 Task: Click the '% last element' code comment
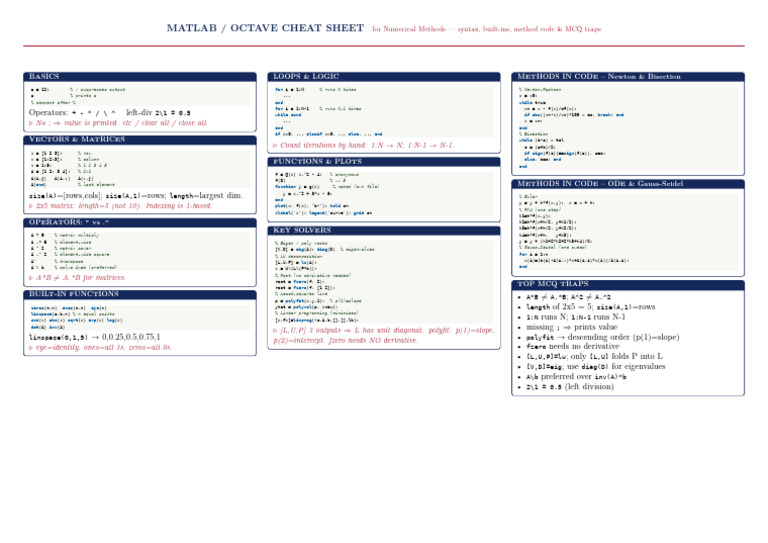[x=96, y=185]
